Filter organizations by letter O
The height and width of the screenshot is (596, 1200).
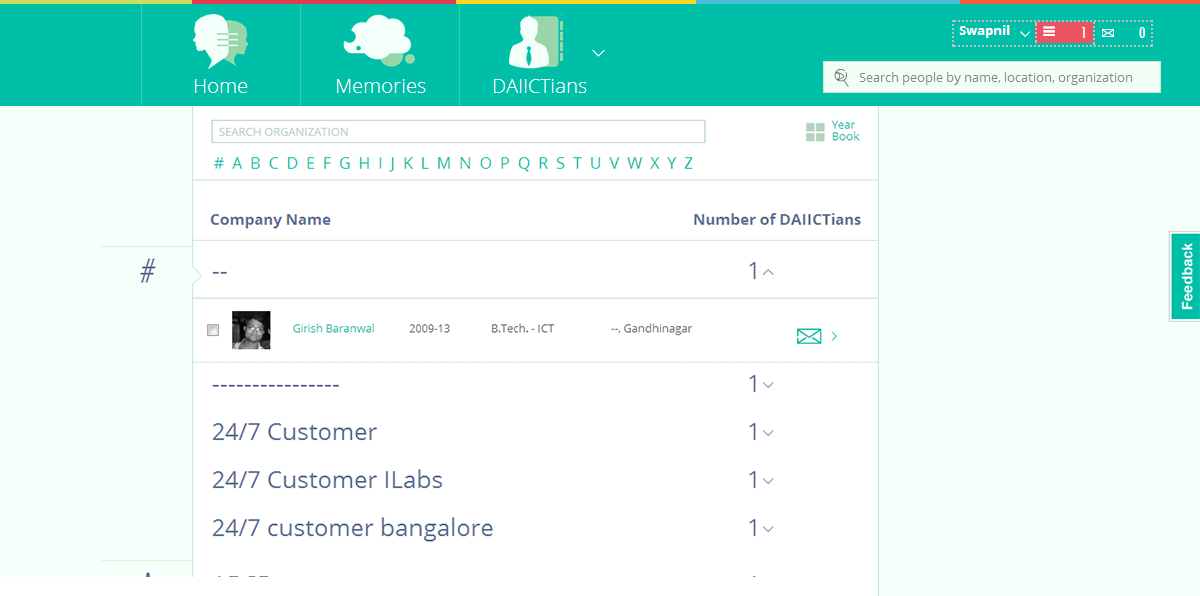486,163
